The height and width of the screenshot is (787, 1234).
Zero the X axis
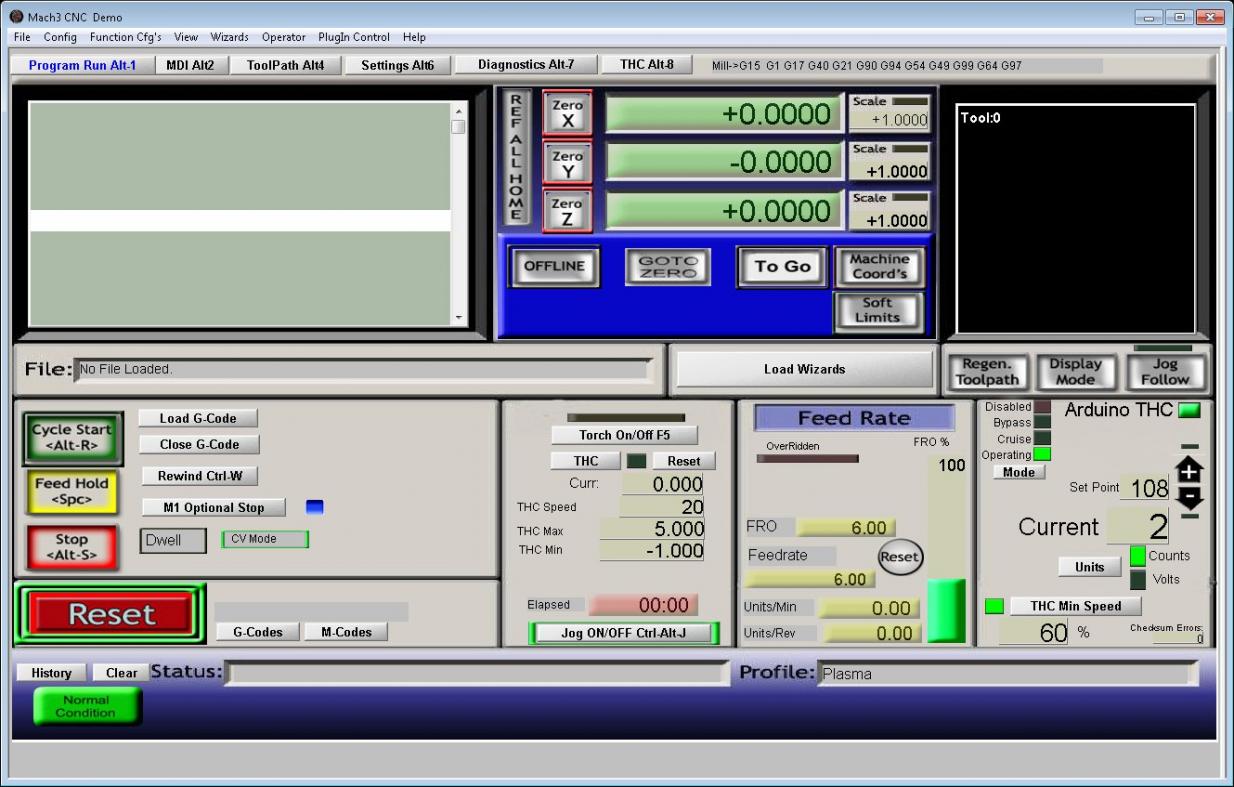point(567,114)
